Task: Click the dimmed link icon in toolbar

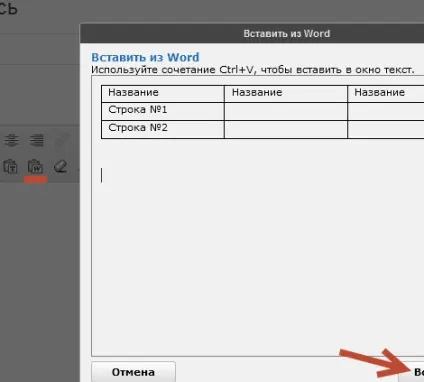Action: [x=62, y=140]
